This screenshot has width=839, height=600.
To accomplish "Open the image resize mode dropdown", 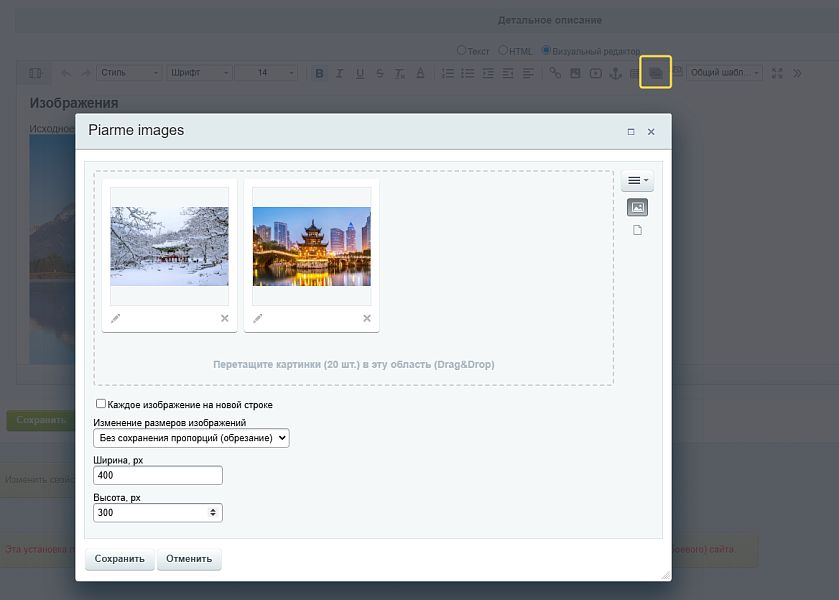I will click(191, 438).
